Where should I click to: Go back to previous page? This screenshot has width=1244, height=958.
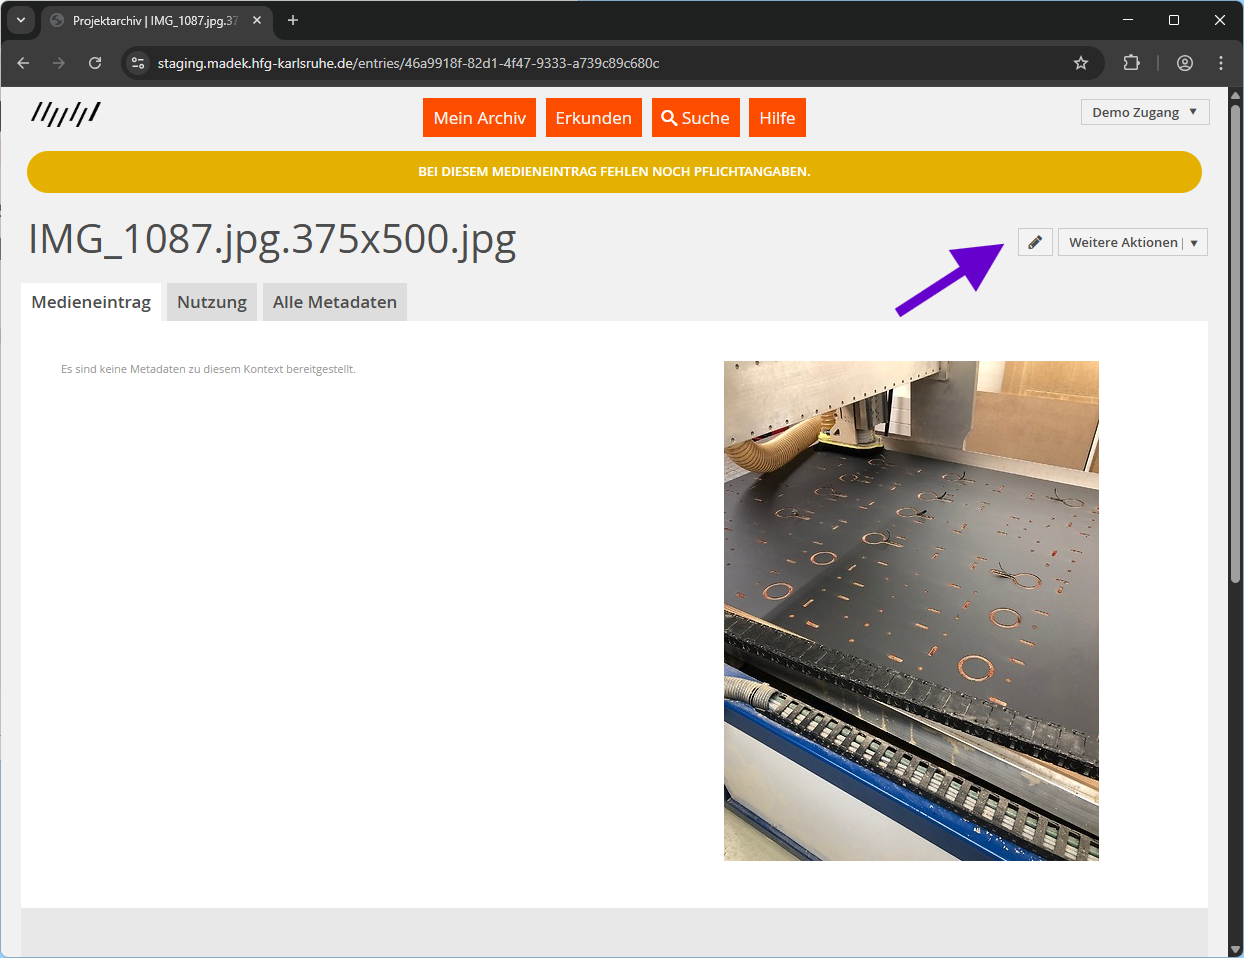tap(23, 63)
